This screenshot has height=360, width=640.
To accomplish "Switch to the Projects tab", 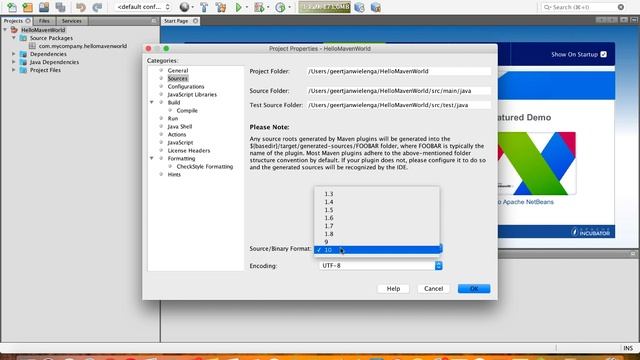I will (13, 21).
